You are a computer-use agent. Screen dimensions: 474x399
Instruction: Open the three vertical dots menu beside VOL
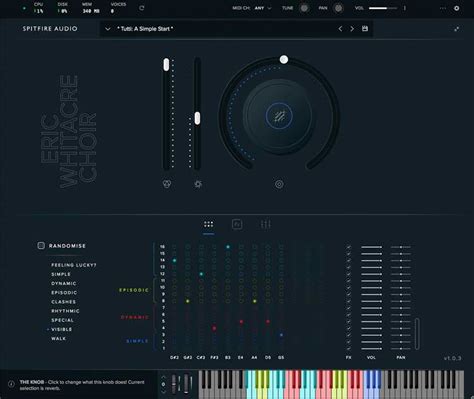coord(405,8)
